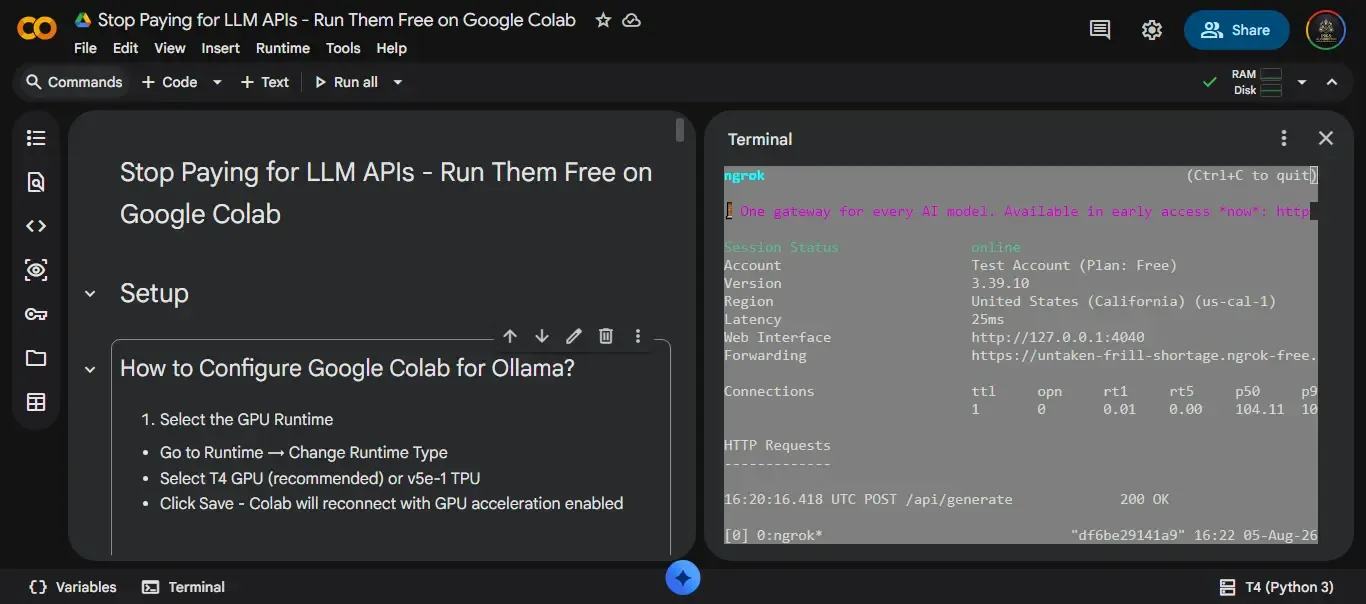Click the notebook title text
The image size is (1366, 604).
tap(337, 20)
